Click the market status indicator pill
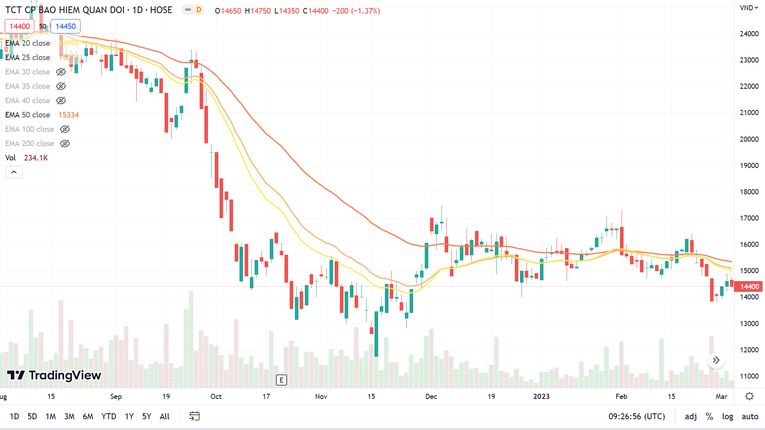The height and width of the screenshot is (430, 765). [197, 10]
